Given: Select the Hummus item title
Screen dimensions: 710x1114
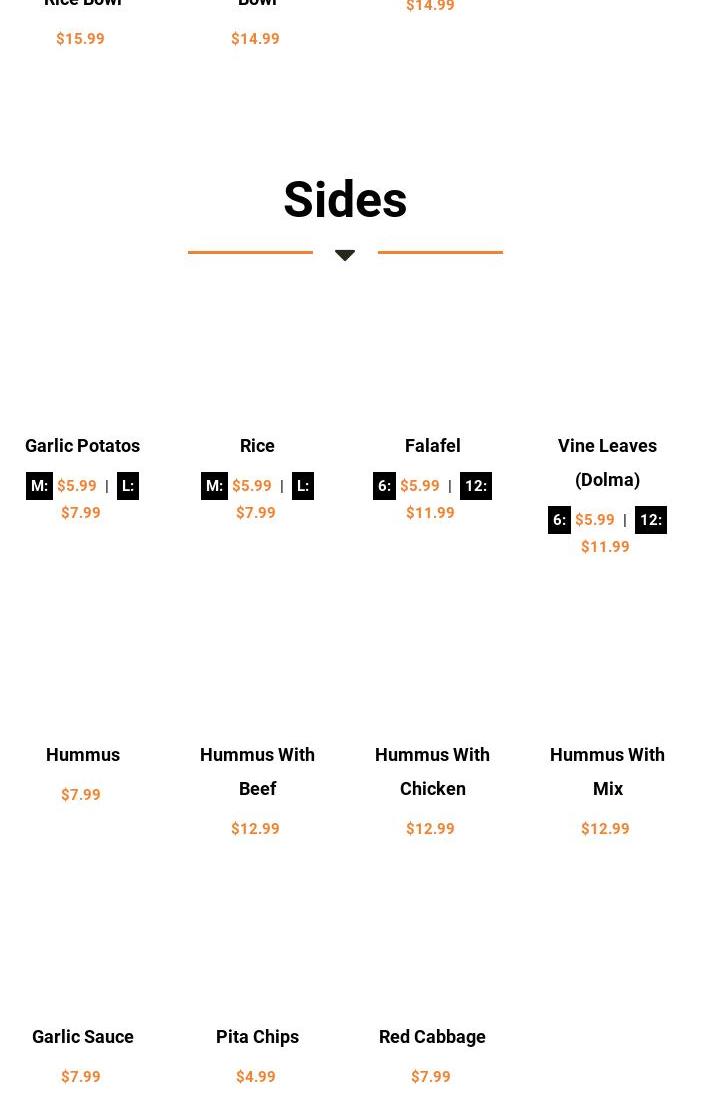Looking at the screenshot, I should click(83, 755).
